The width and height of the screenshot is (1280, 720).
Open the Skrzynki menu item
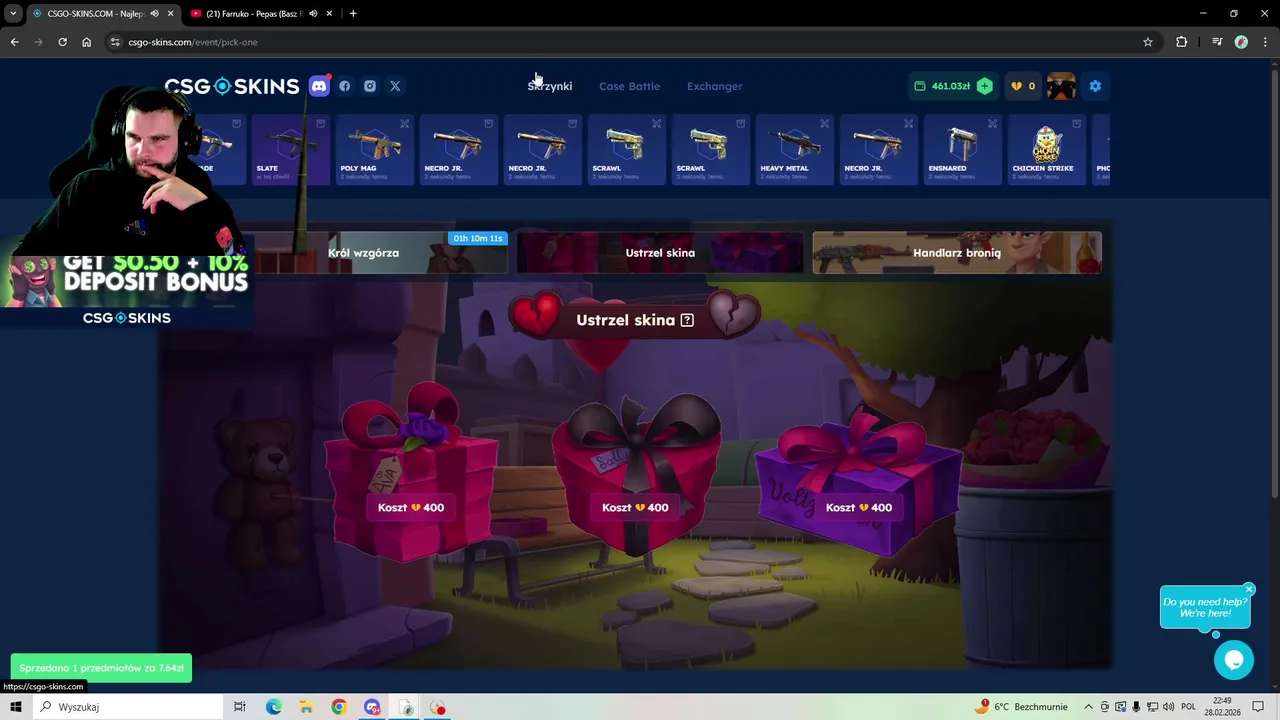(x=550, y=86)
